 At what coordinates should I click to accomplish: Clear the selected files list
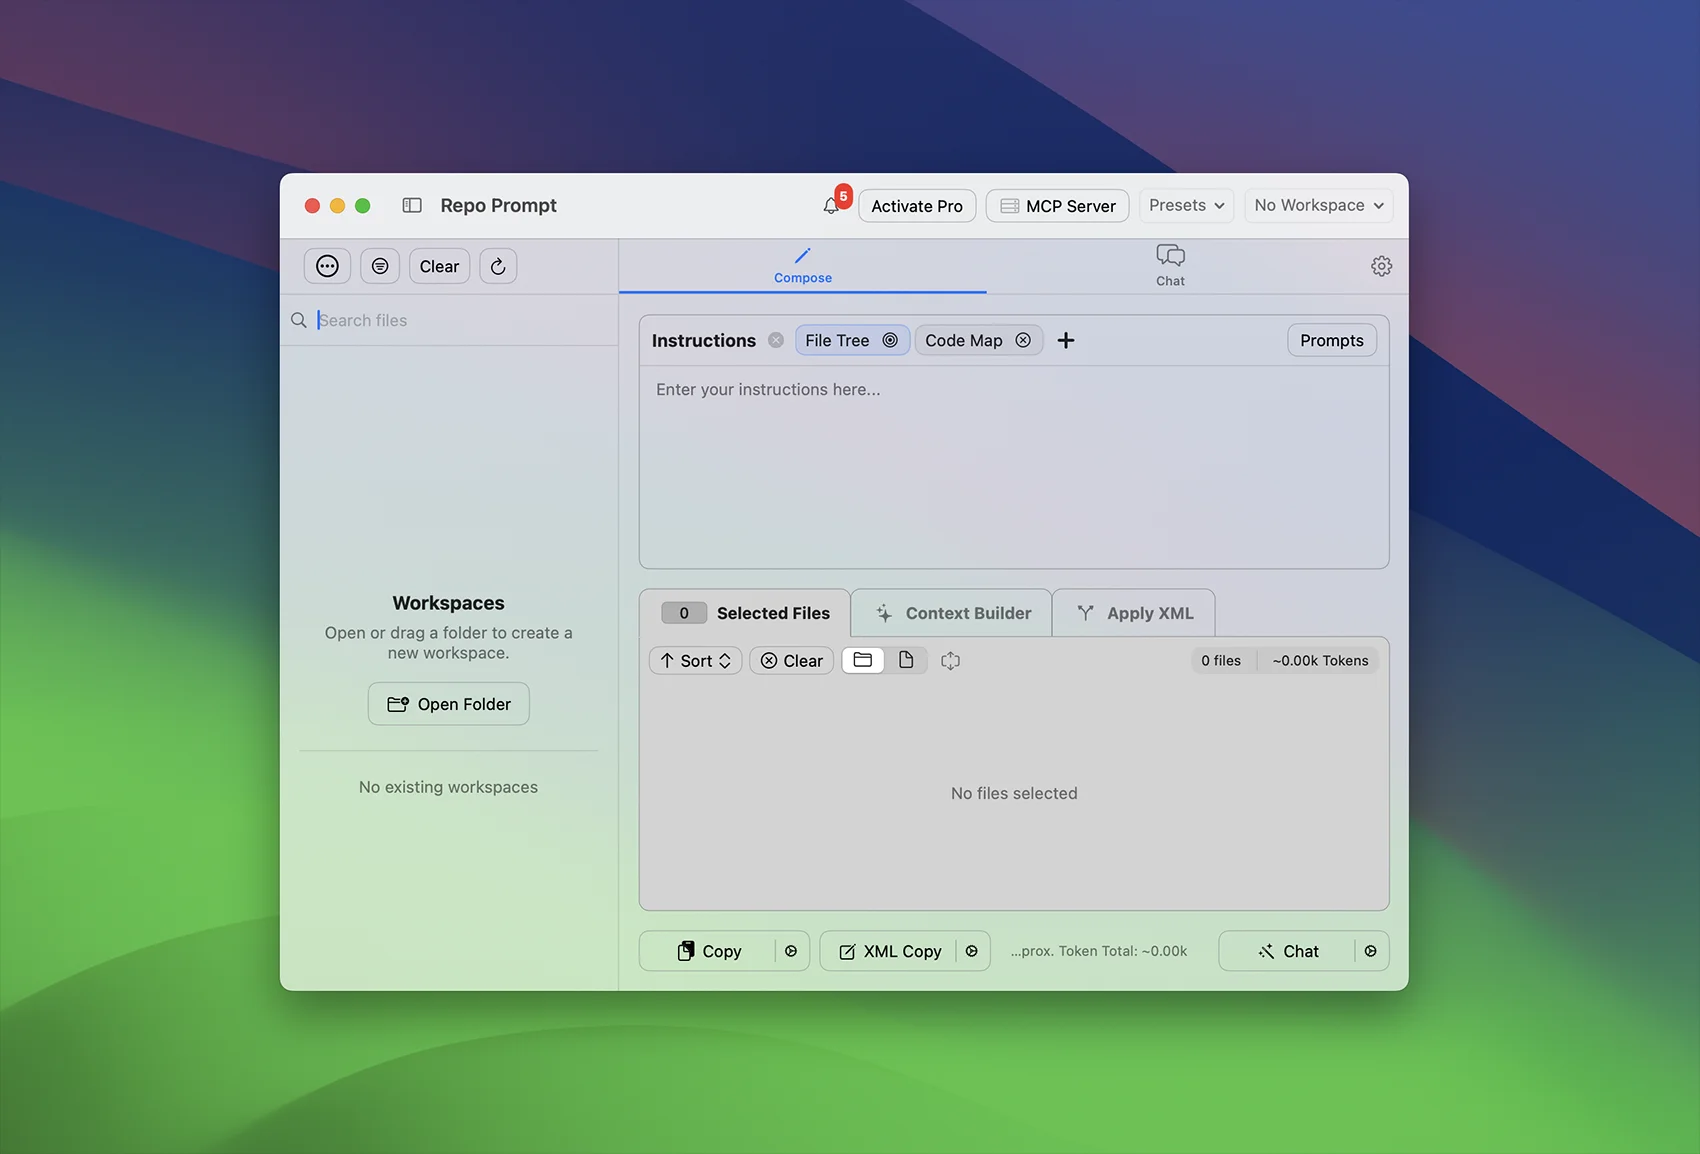[792, 660]
